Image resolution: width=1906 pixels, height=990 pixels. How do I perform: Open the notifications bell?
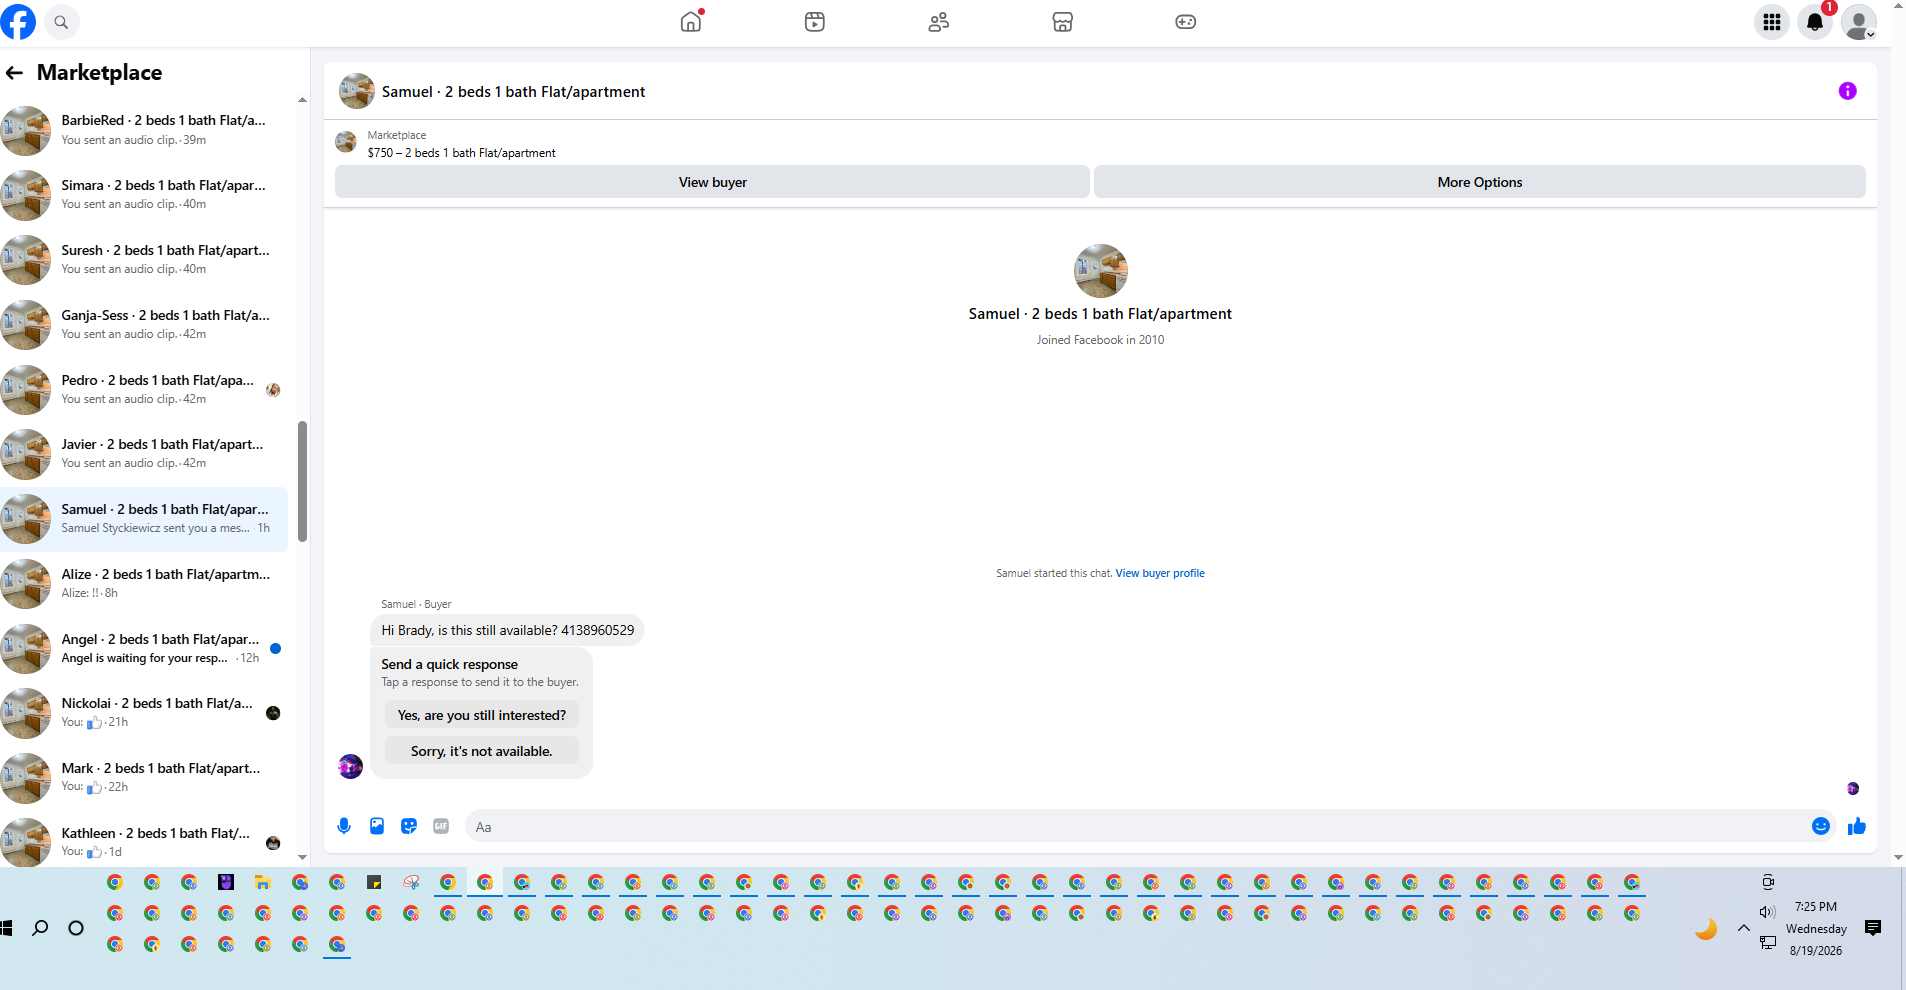1815,22
